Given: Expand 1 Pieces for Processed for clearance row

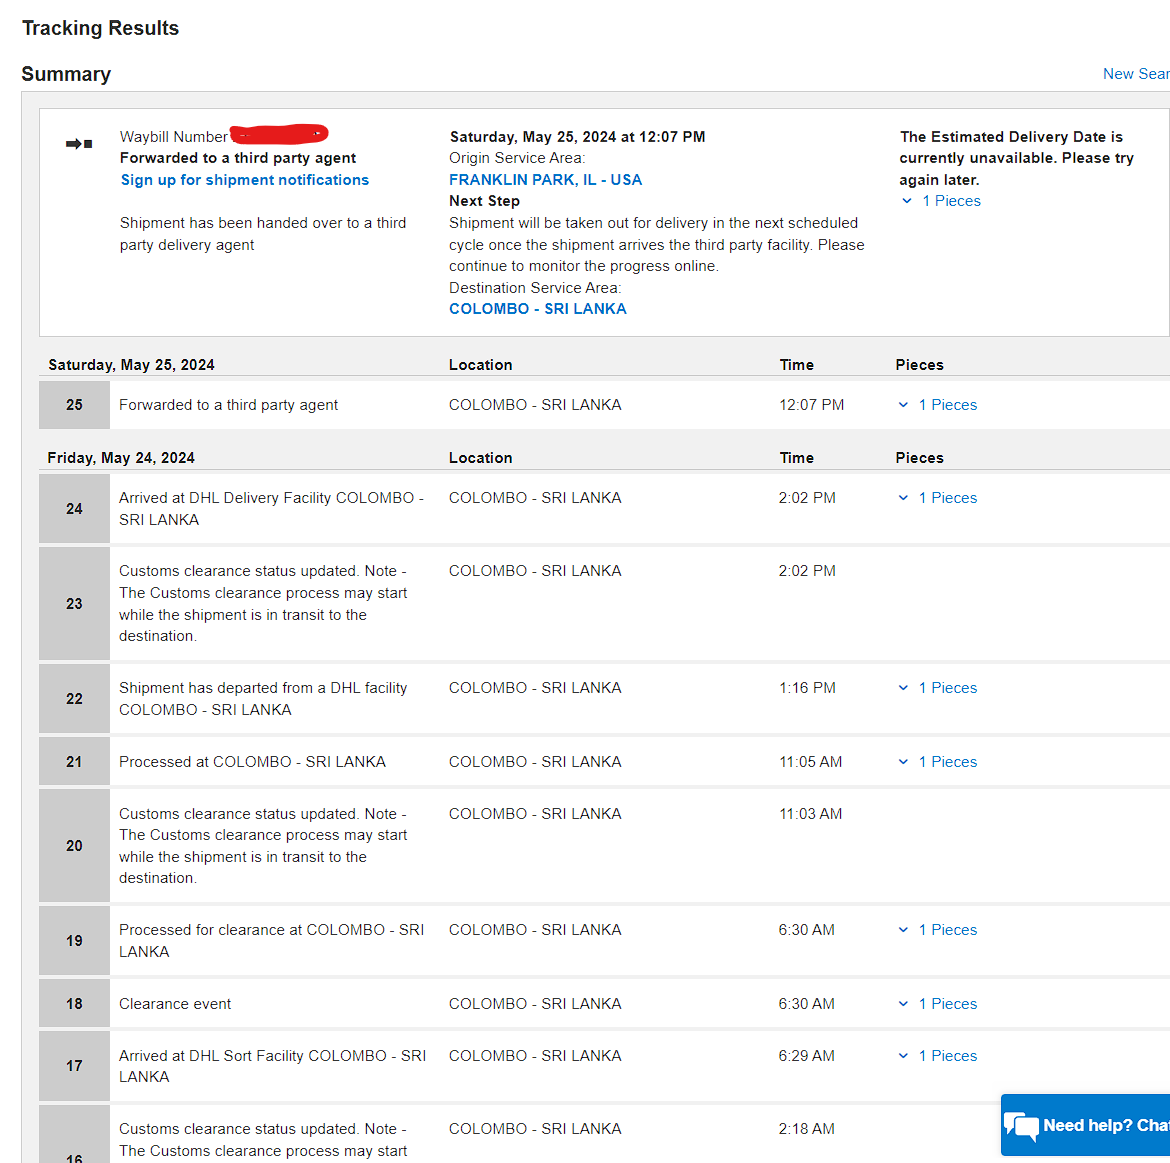Looking at the screenshot, I should 938,930.
